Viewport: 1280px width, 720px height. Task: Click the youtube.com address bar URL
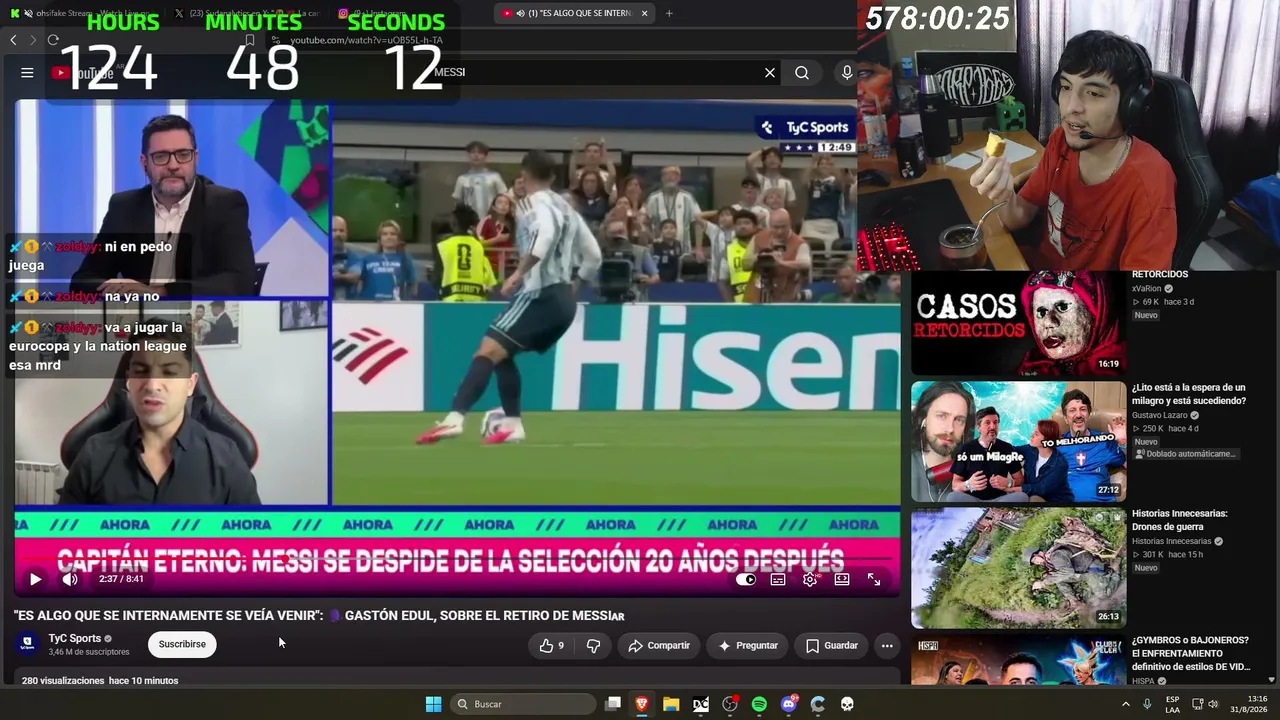(366, 40)
